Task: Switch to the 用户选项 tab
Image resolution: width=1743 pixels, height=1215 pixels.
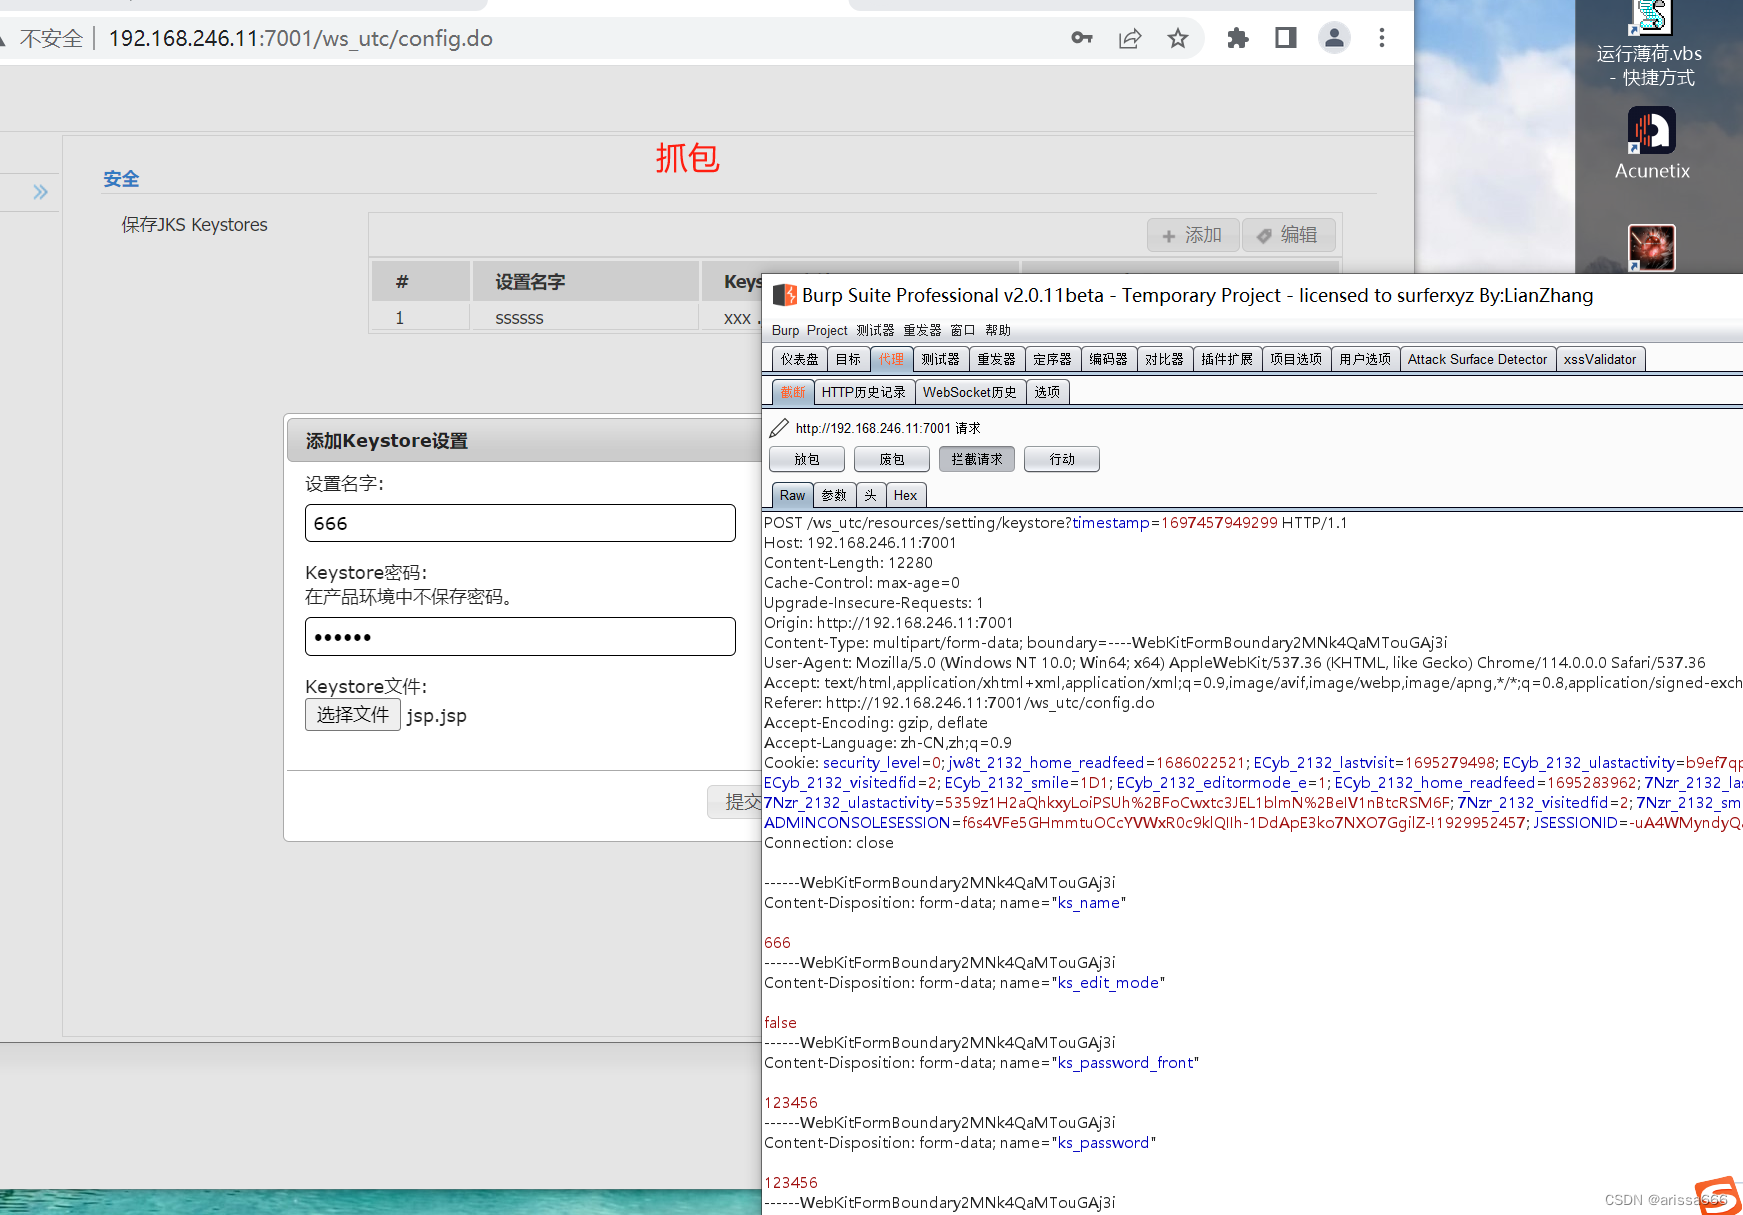Action: click(x=1365, y=359)
